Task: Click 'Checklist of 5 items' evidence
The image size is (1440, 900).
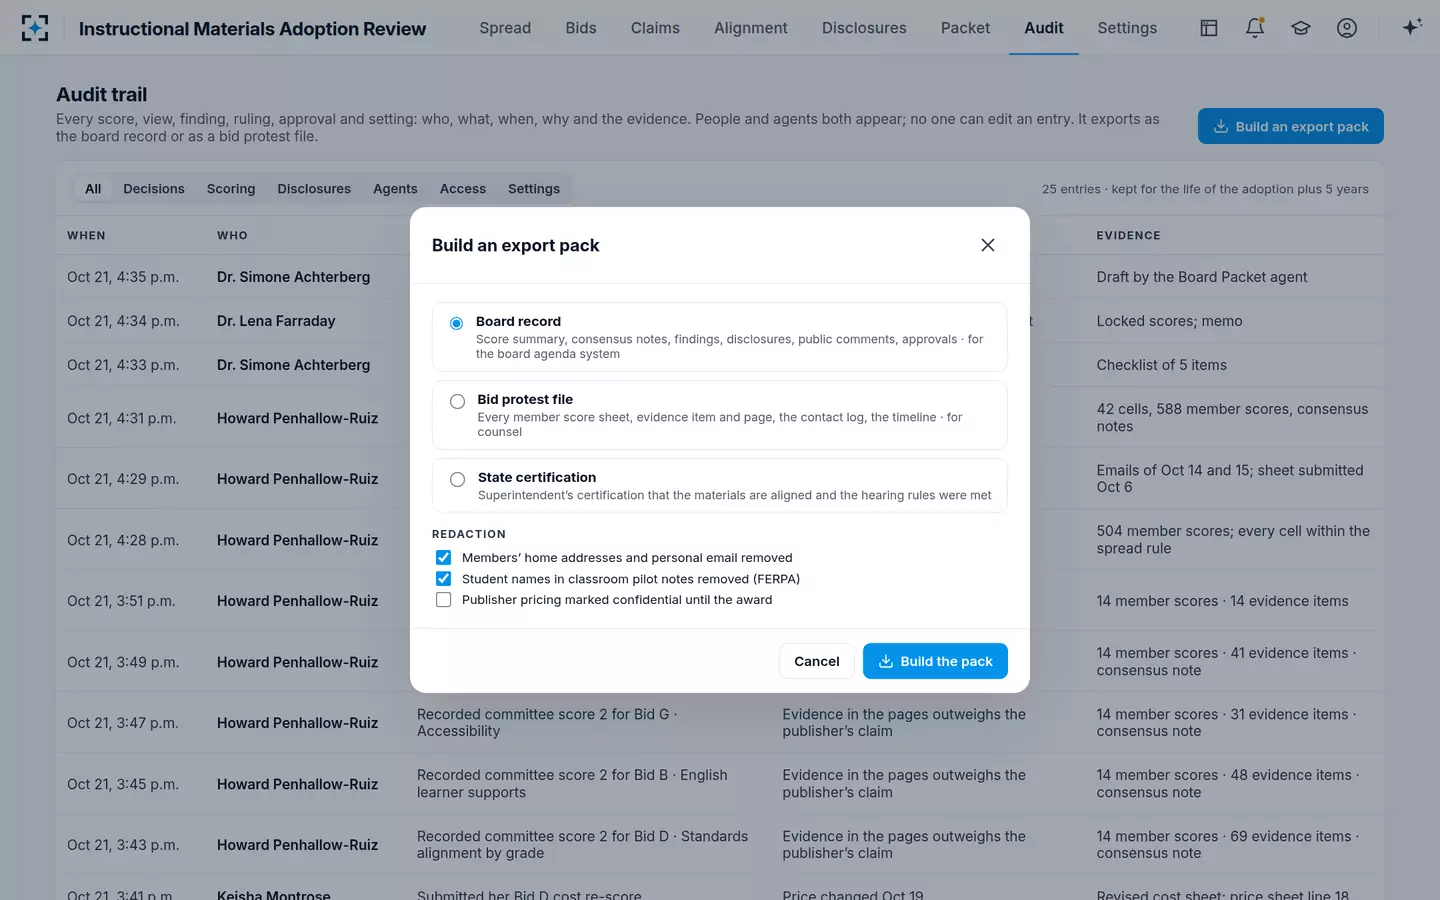Action: (x=1161, y=365)
